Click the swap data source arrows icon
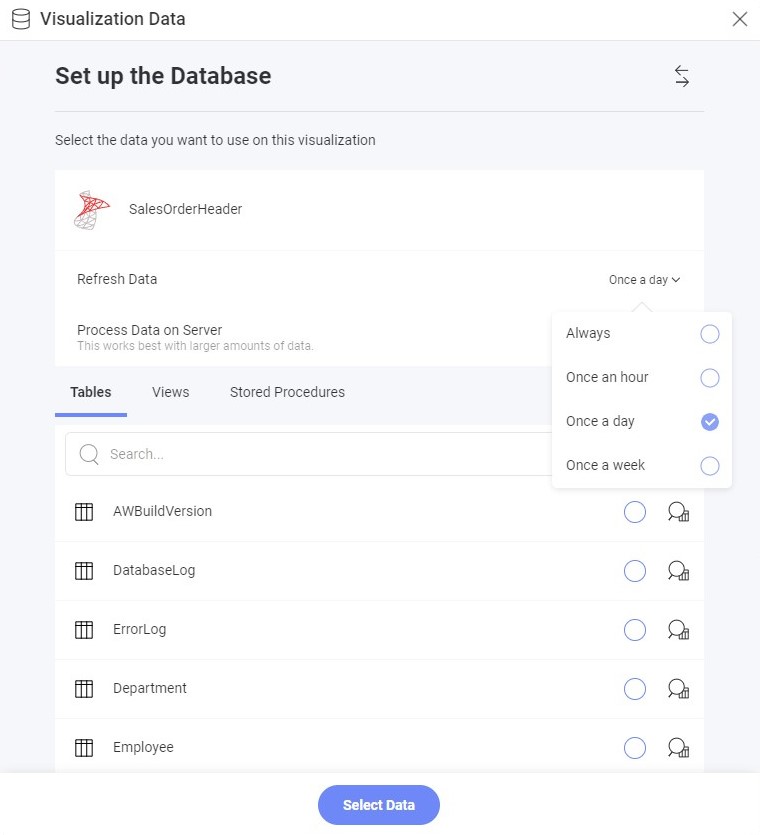The image size is (760, 835). 681,76
